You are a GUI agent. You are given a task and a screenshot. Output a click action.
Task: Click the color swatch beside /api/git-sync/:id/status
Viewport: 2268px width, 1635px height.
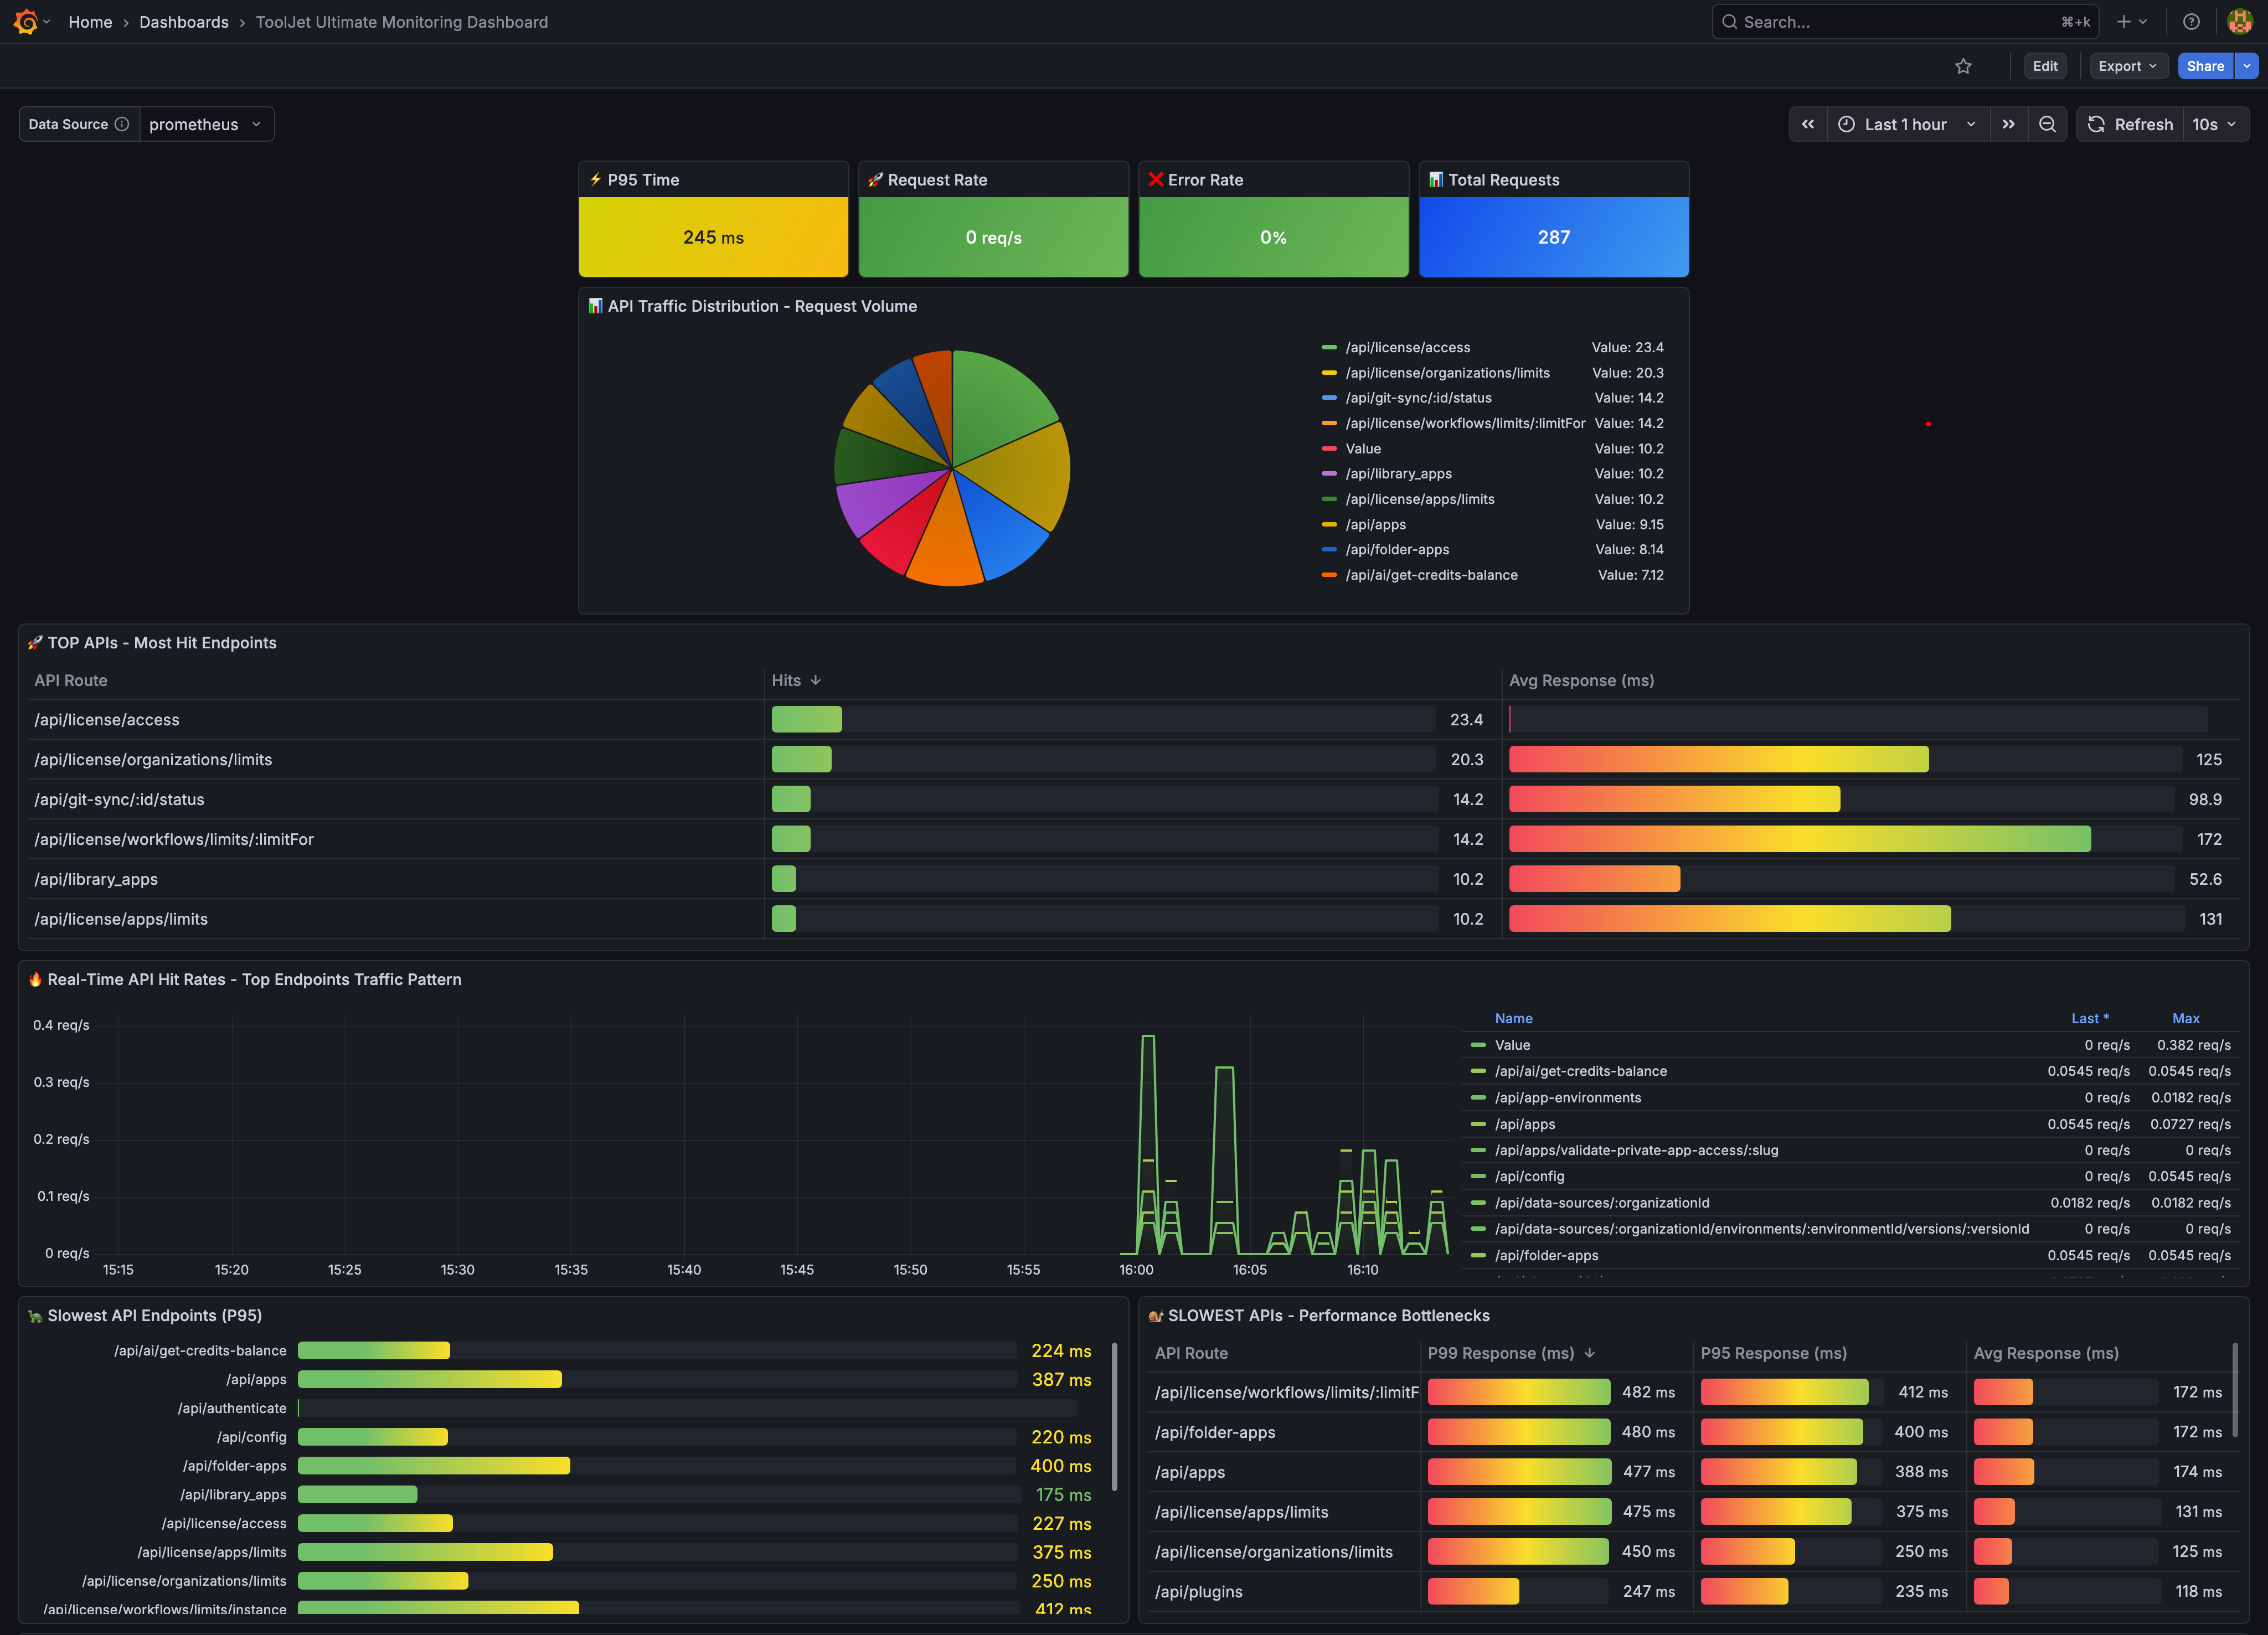click(1329, 397)
